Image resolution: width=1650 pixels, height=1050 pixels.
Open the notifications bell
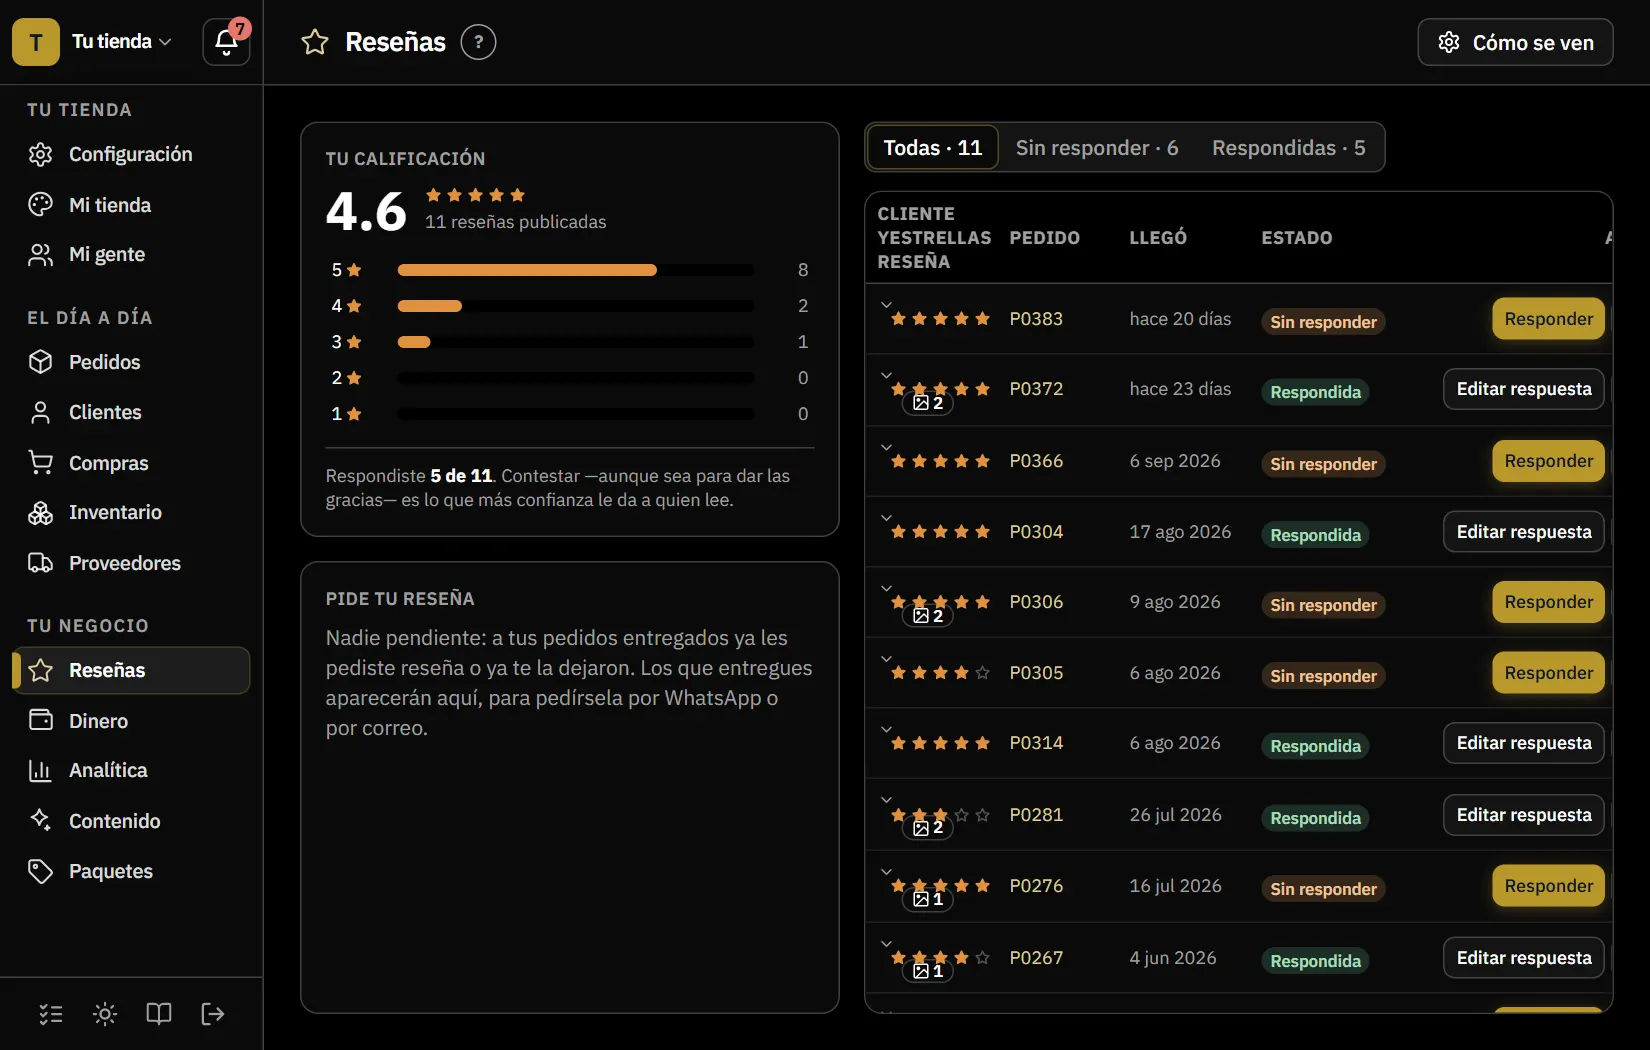click(x=227, y=42)
